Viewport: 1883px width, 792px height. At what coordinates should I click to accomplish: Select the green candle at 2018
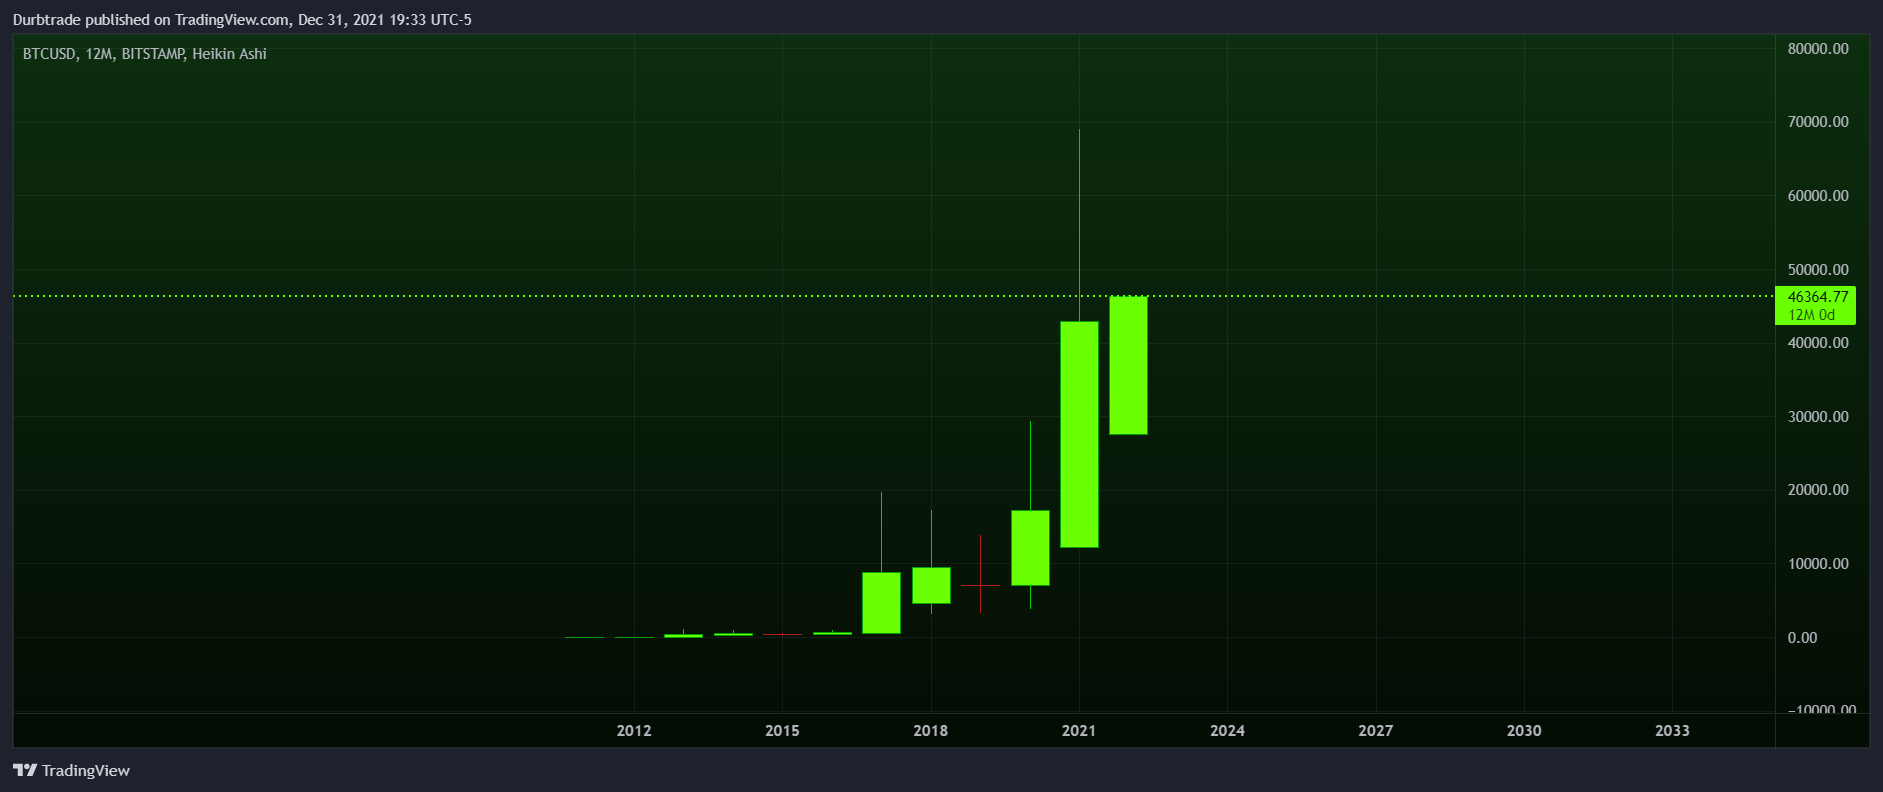(931, 585)
